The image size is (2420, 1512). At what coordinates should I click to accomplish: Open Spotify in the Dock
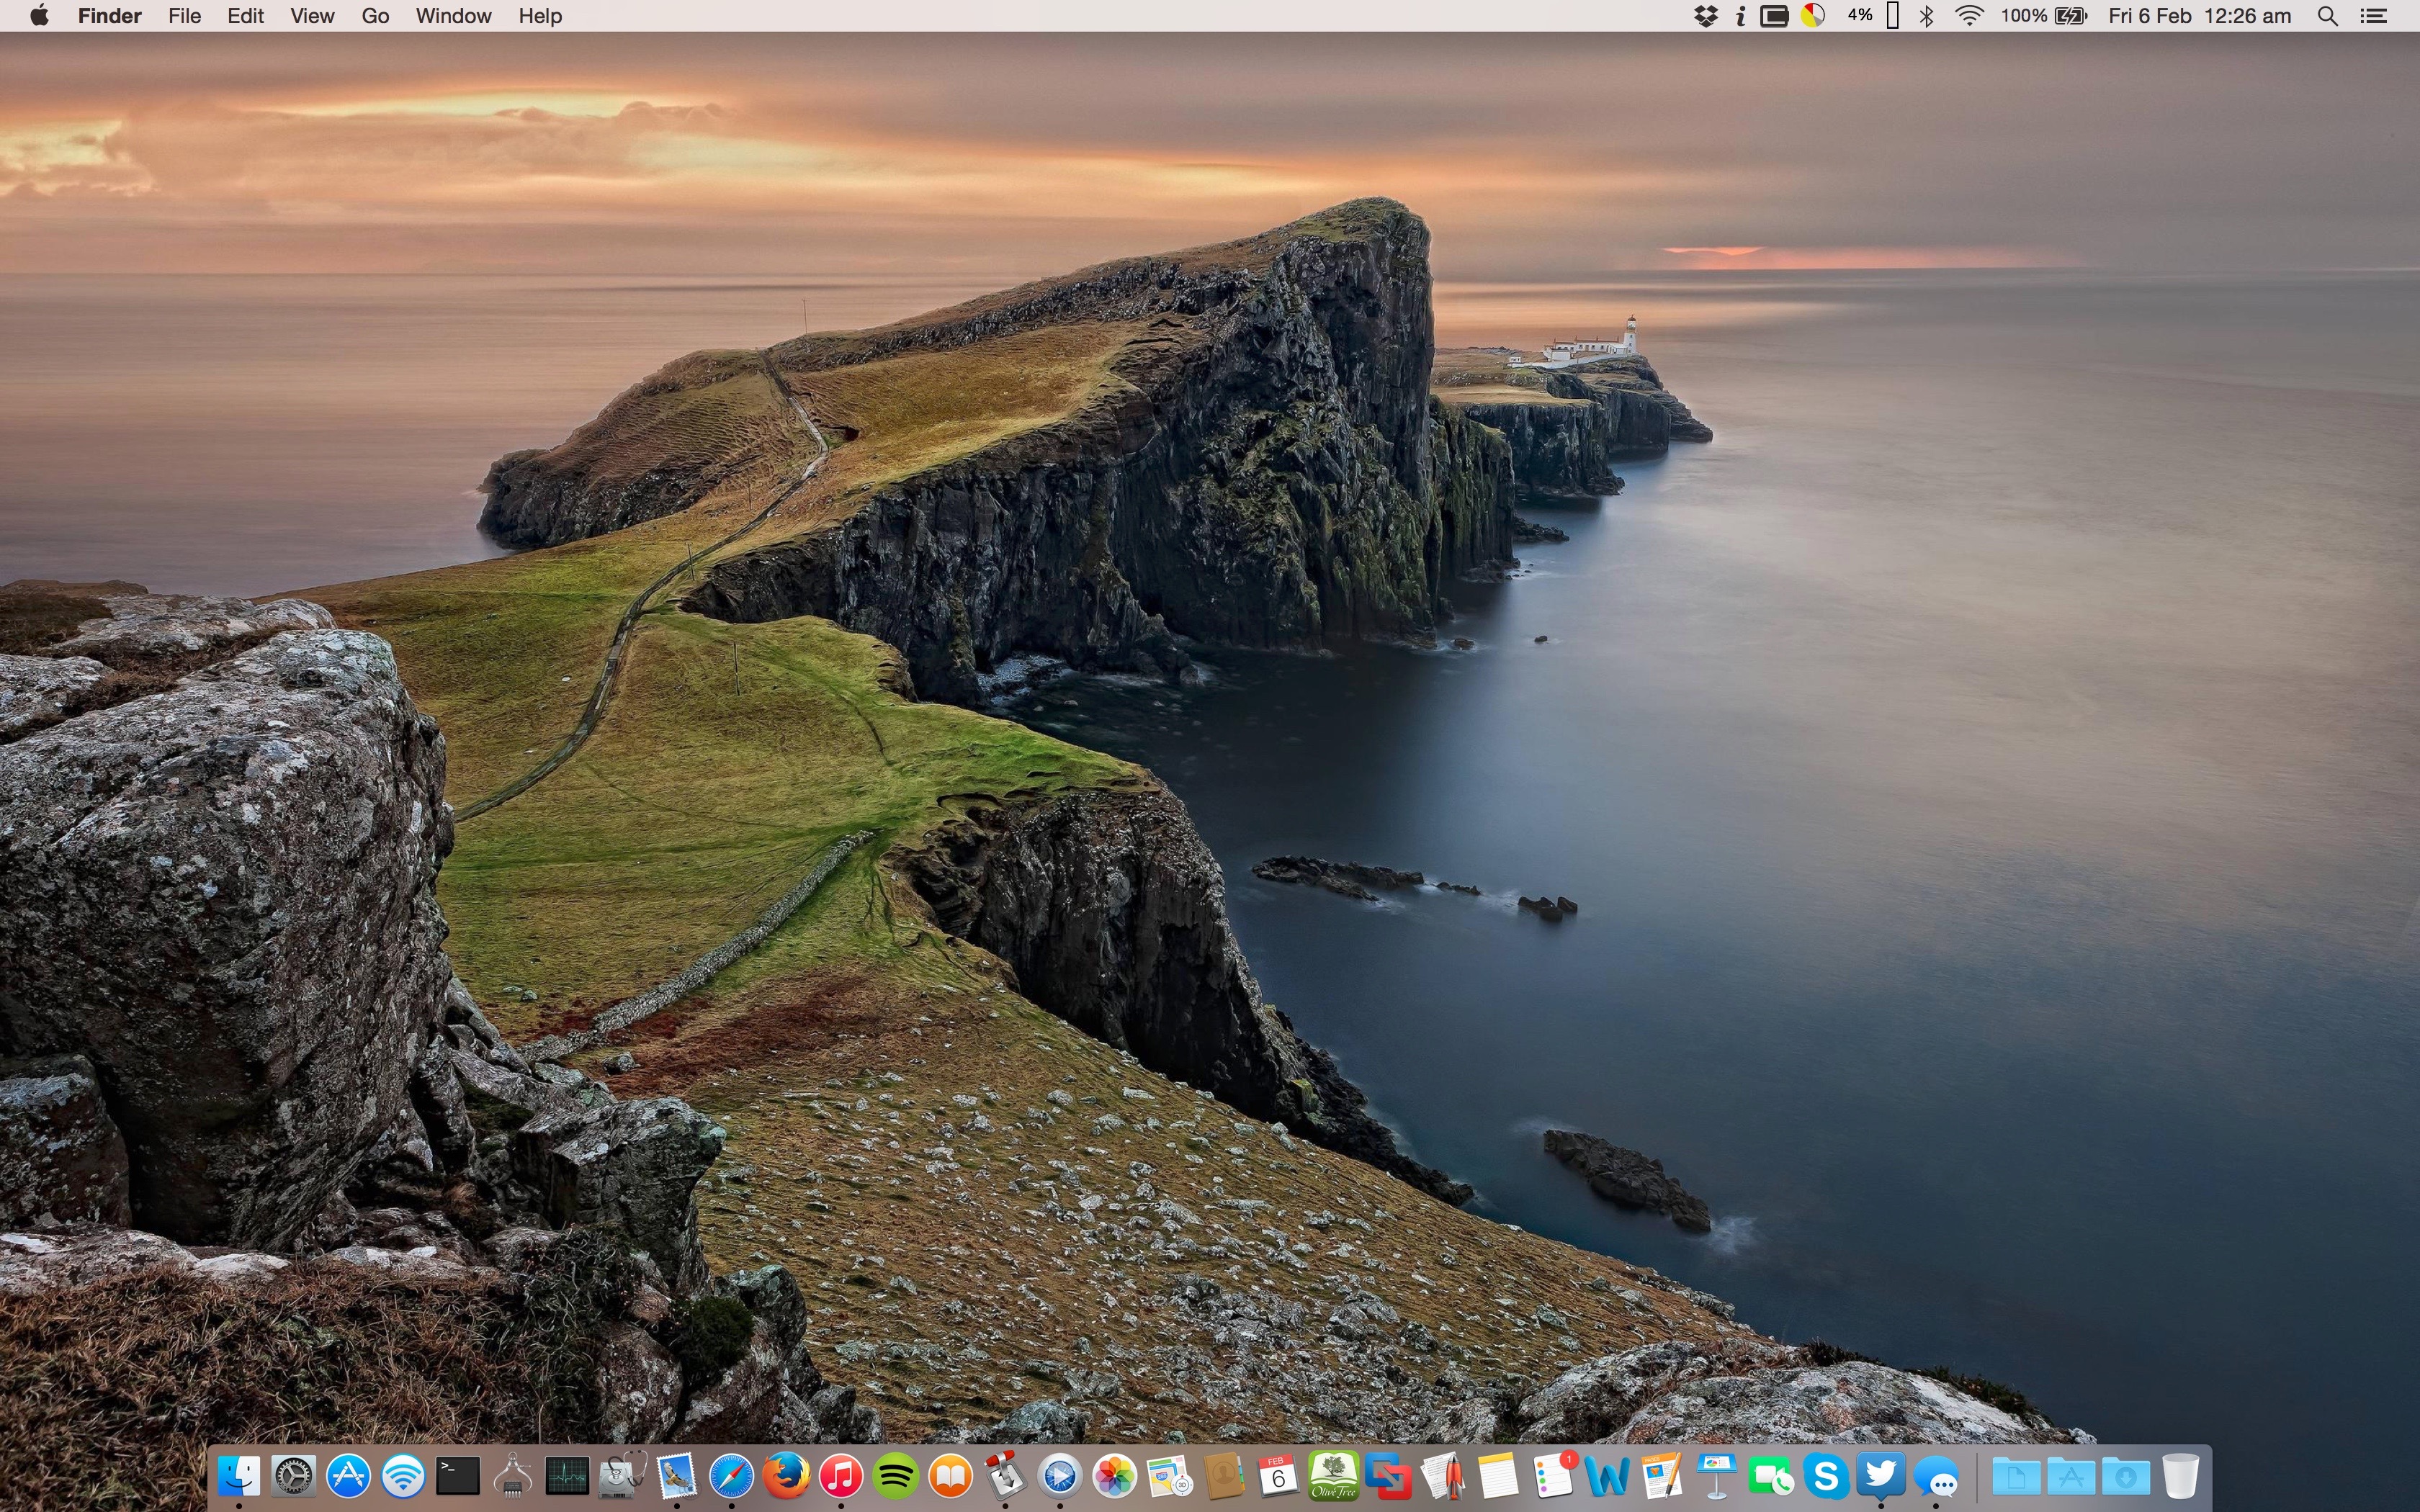pos(895,1475)
